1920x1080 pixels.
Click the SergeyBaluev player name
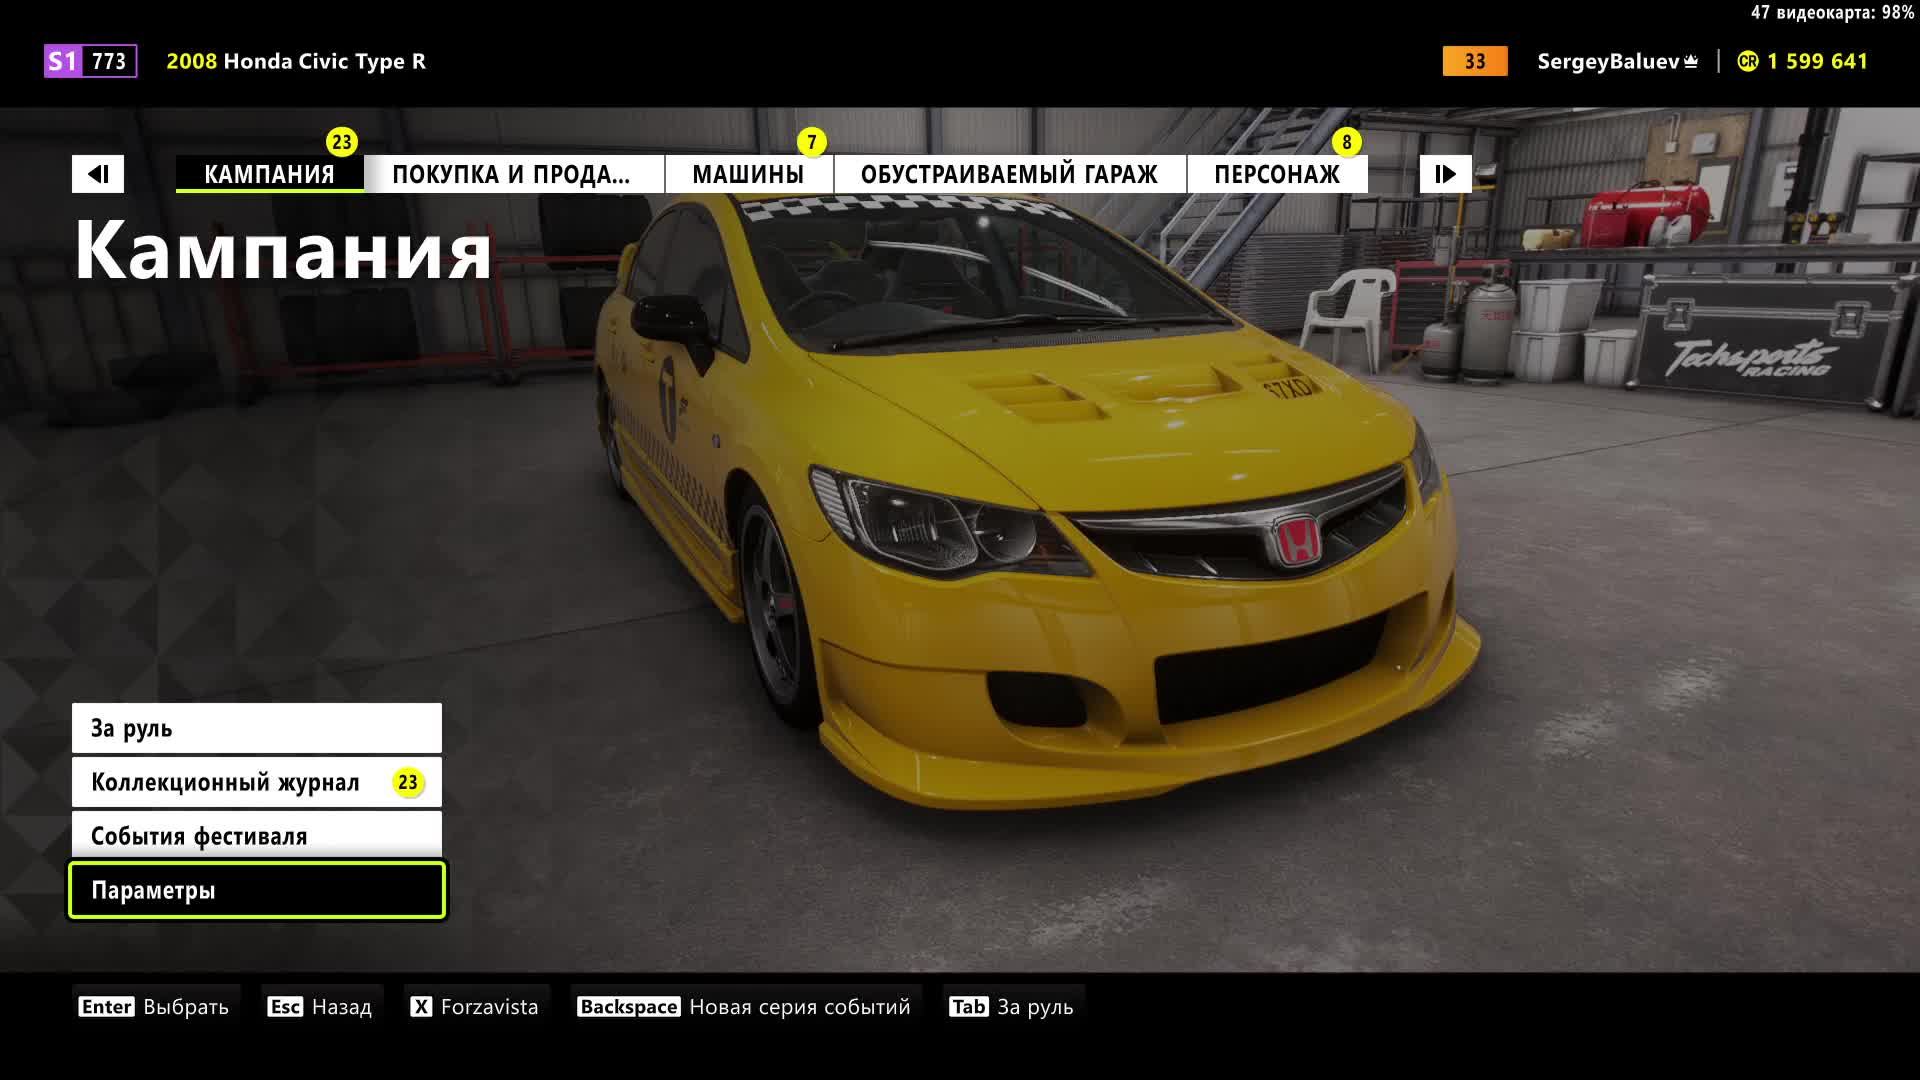[1608, 61]
